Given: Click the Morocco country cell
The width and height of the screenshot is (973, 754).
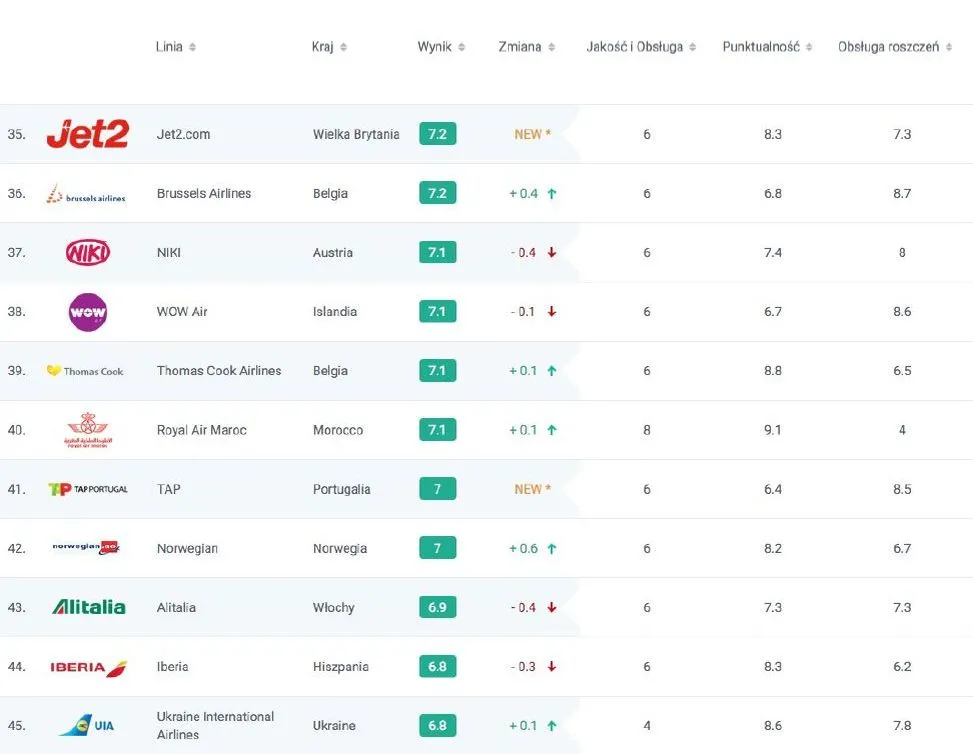Looking at the screenshot, I should pyautogui.click(x=338, y=429).
